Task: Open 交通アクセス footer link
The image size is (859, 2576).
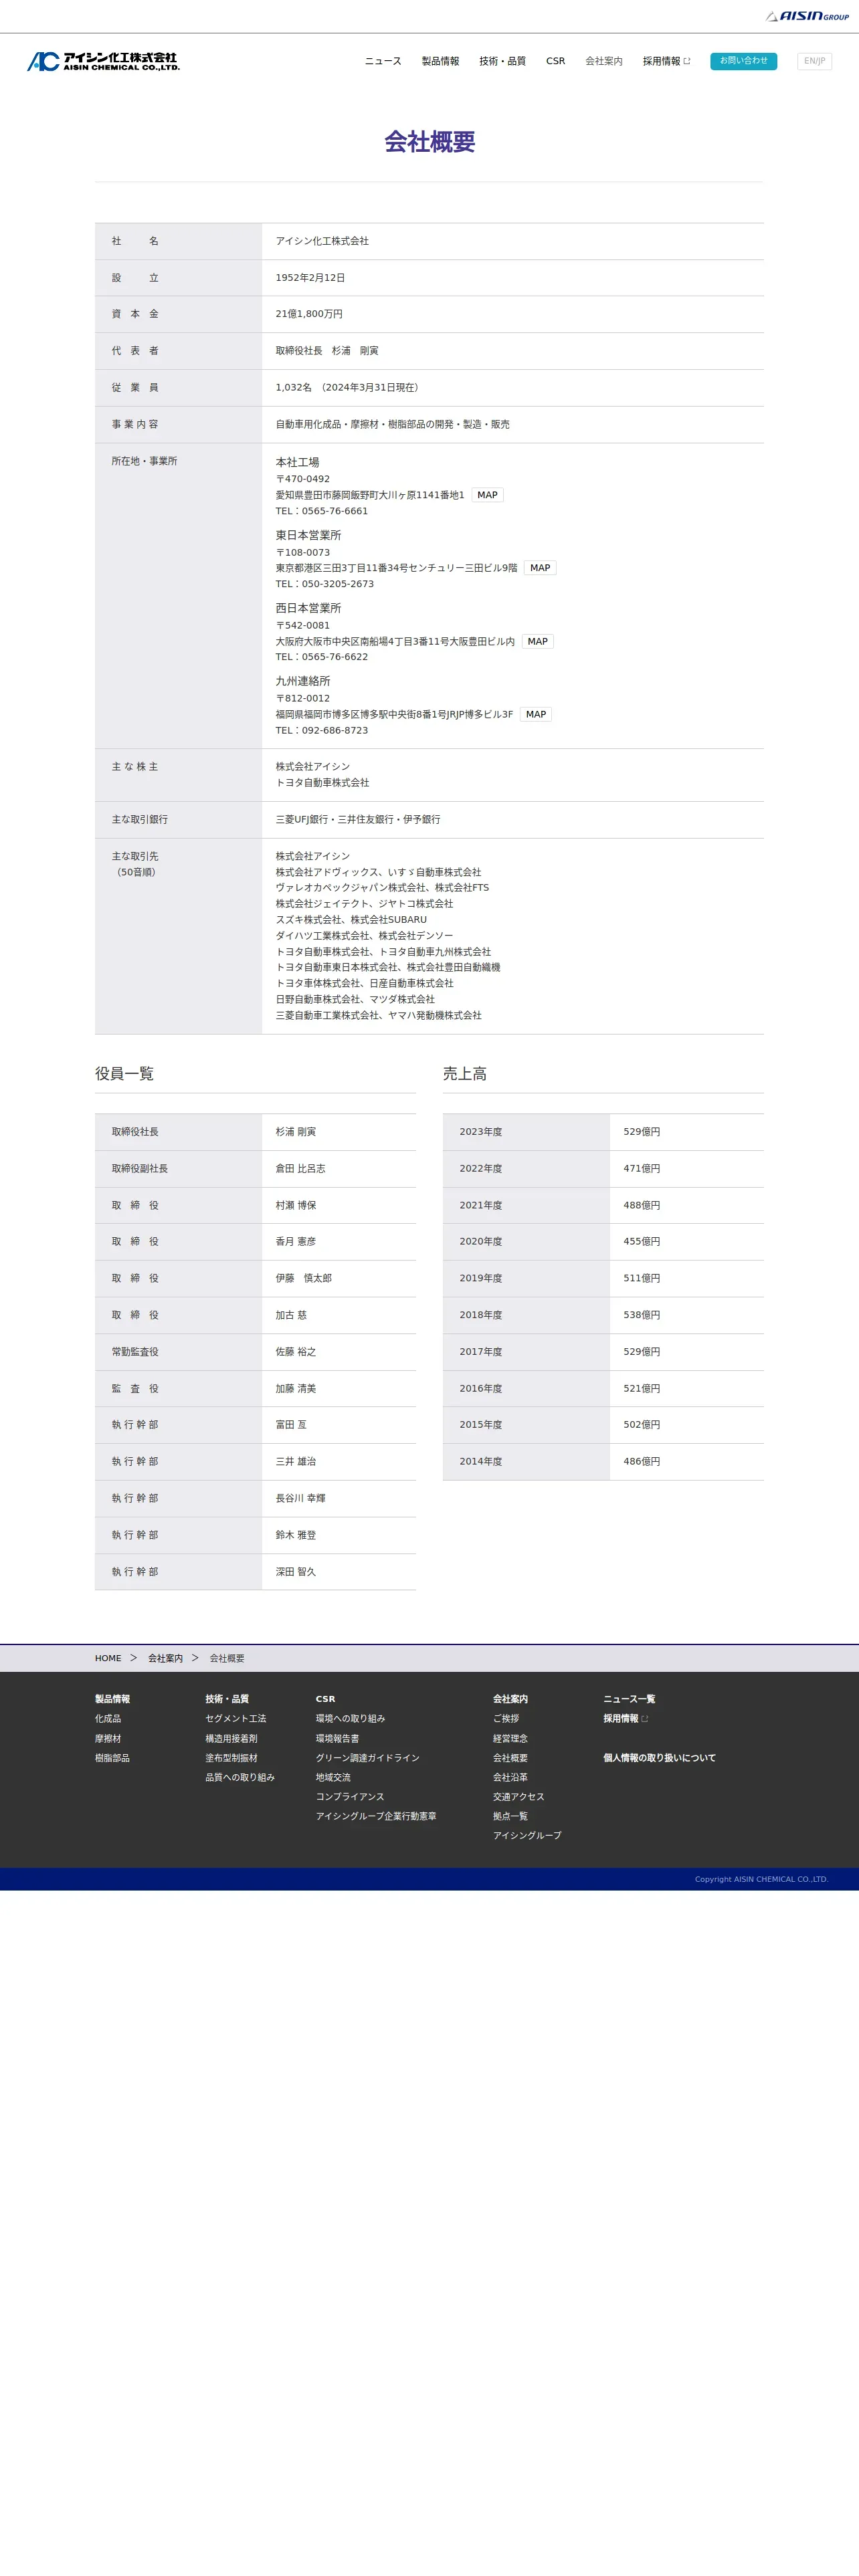Action: [x=519, y=1797]
